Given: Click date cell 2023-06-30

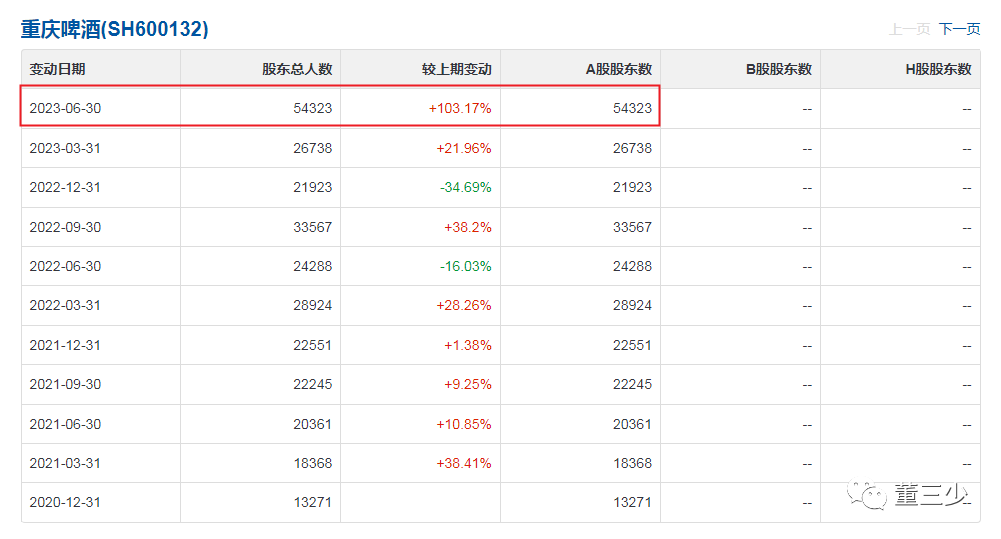Looking at the screenshot, I should tap(65, 109).
